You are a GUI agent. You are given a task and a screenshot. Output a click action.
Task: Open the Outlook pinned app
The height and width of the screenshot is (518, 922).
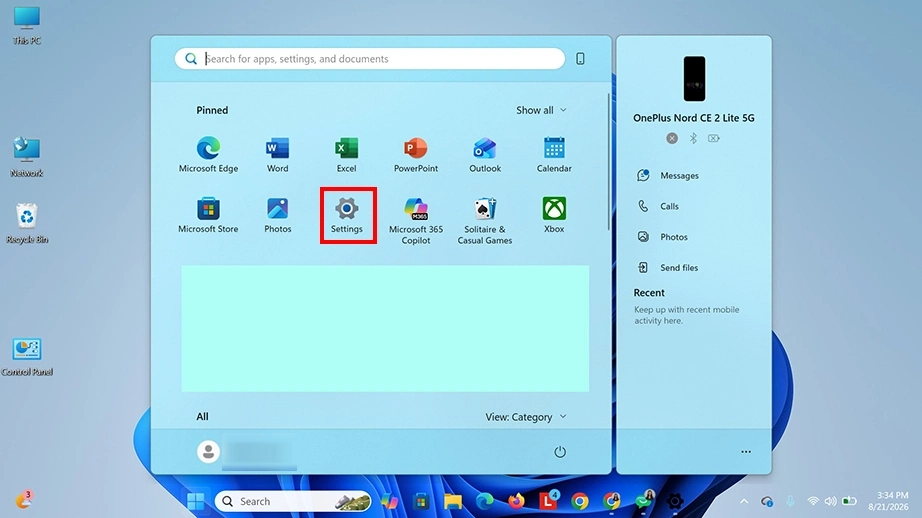485,154
